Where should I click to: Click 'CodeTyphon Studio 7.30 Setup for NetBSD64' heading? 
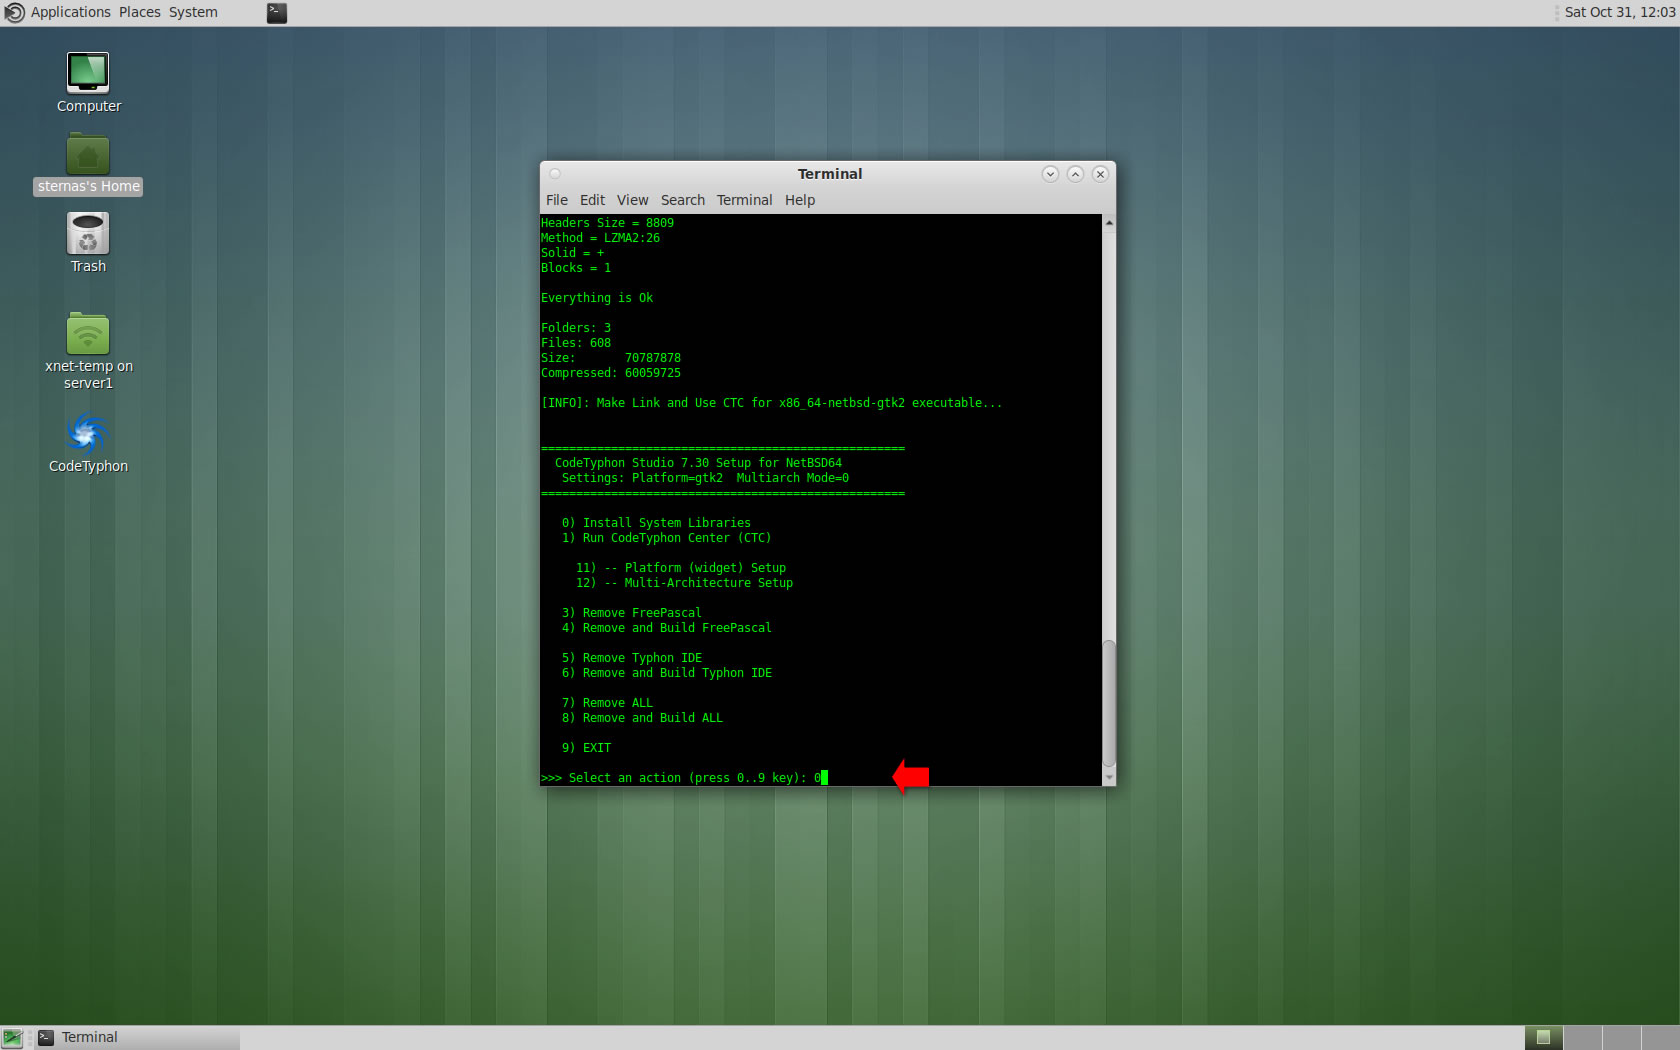click(698, 463)
